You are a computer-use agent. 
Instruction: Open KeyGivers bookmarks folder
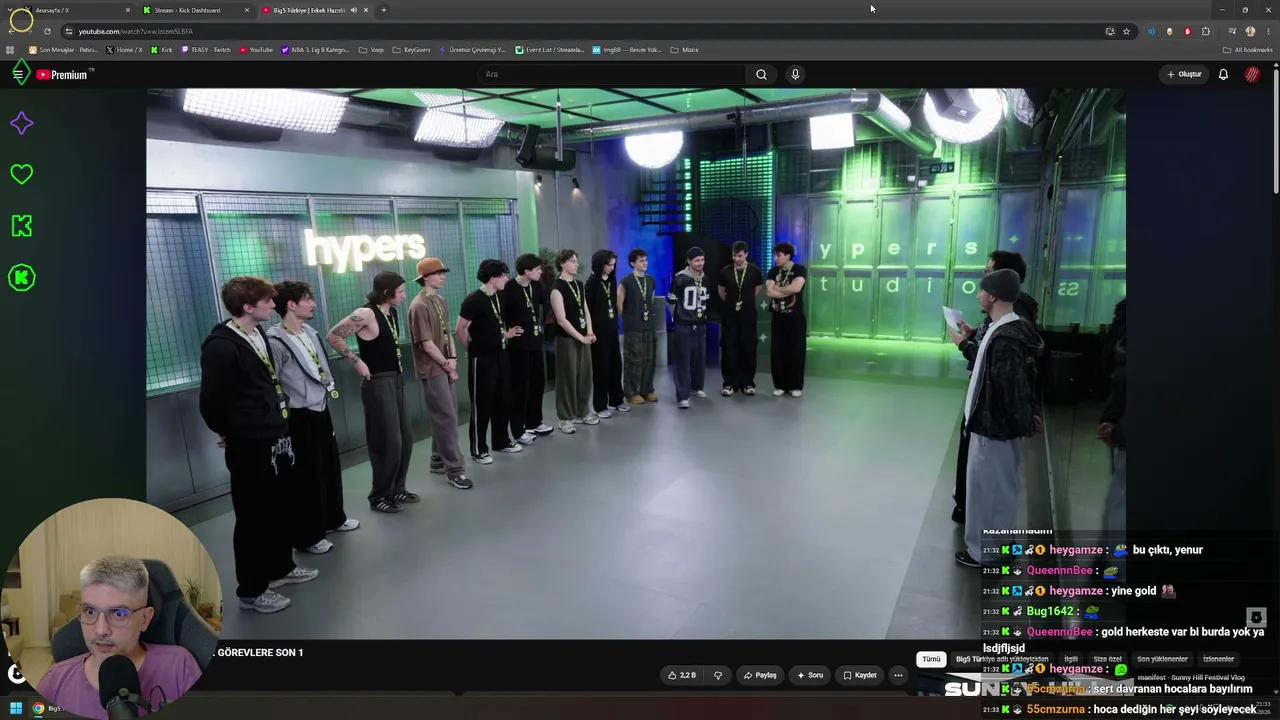coord(411,50)
